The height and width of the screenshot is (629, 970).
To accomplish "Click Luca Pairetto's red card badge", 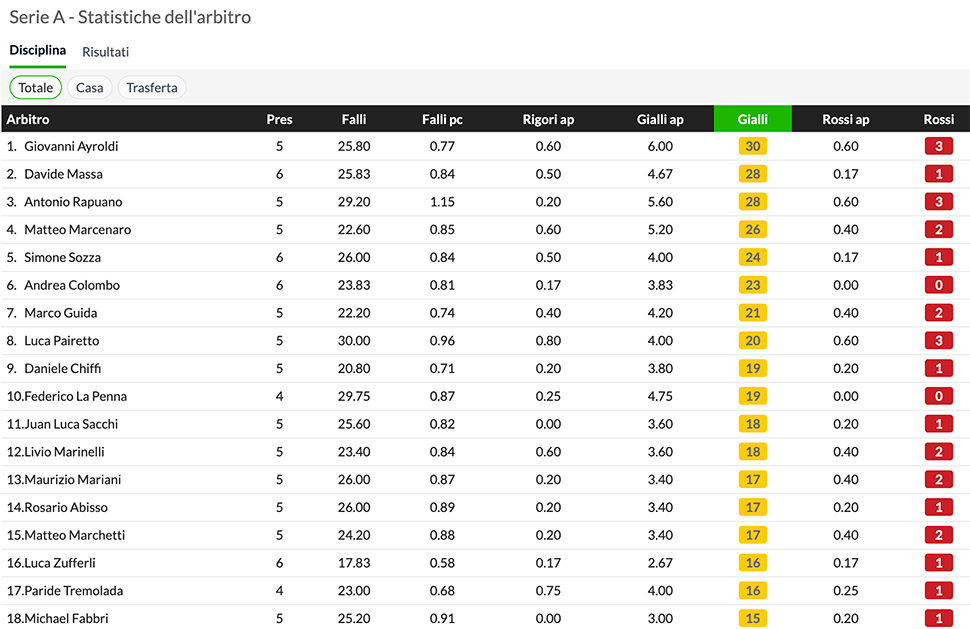I will 938,341.
